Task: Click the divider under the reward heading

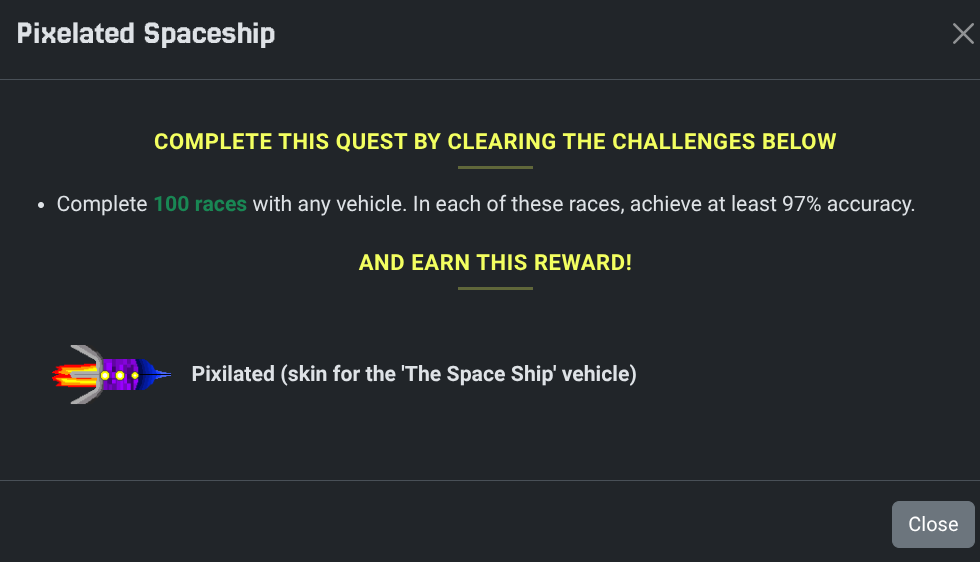Action: (495, 288)
